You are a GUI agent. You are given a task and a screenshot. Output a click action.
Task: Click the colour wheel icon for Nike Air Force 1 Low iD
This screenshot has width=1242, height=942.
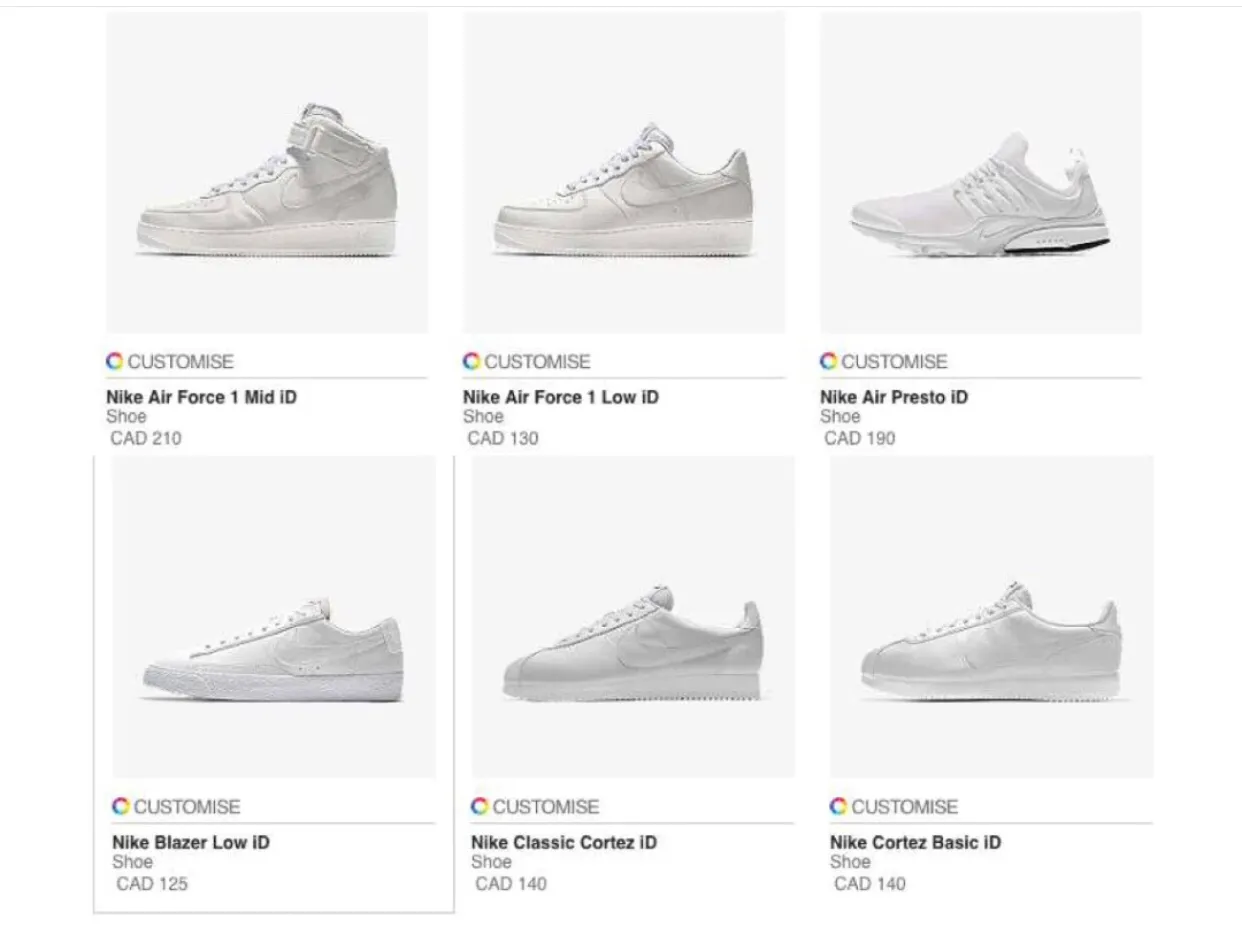(x=469, y=361)
